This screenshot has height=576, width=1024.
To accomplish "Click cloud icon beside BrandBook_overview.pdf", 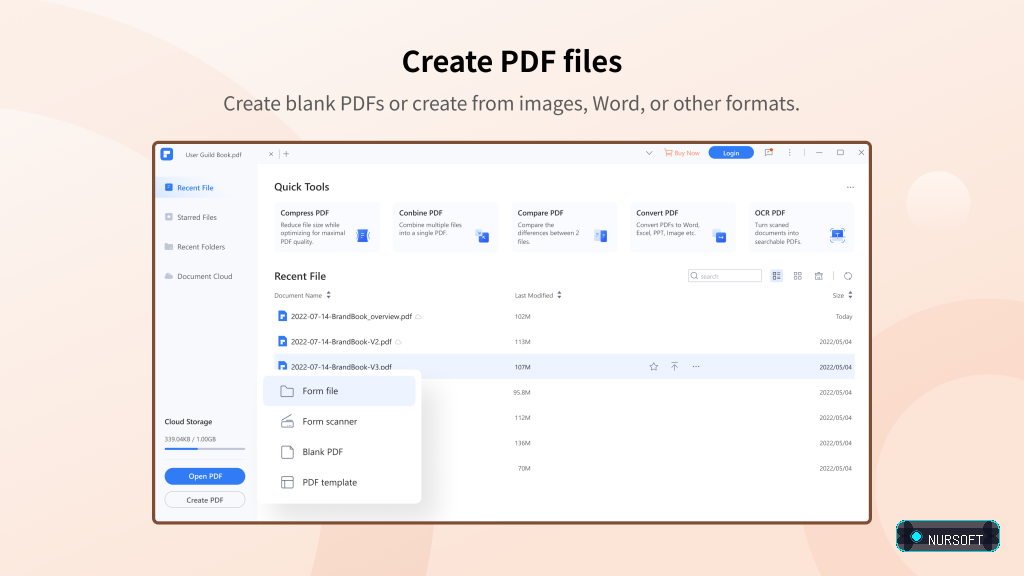I will pyautogui.click(x=419, y=317).
